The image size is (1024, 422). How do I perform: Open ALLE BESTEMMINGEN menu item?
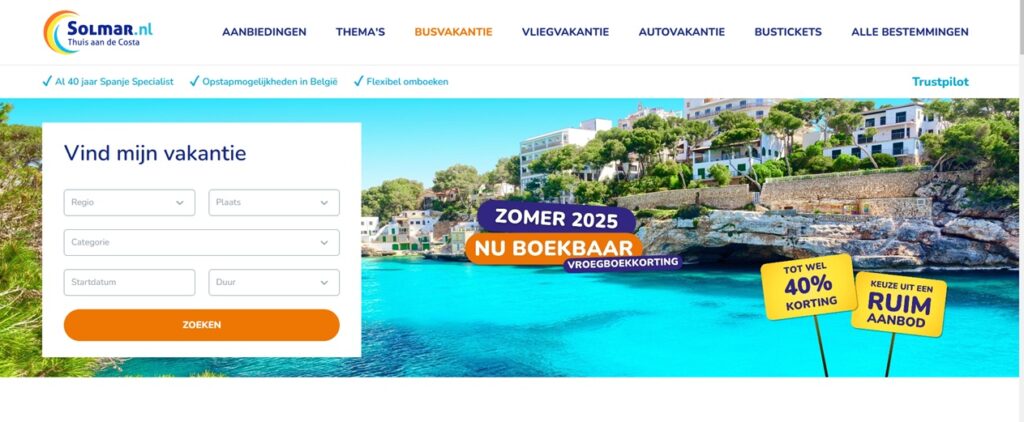(910, 32)
